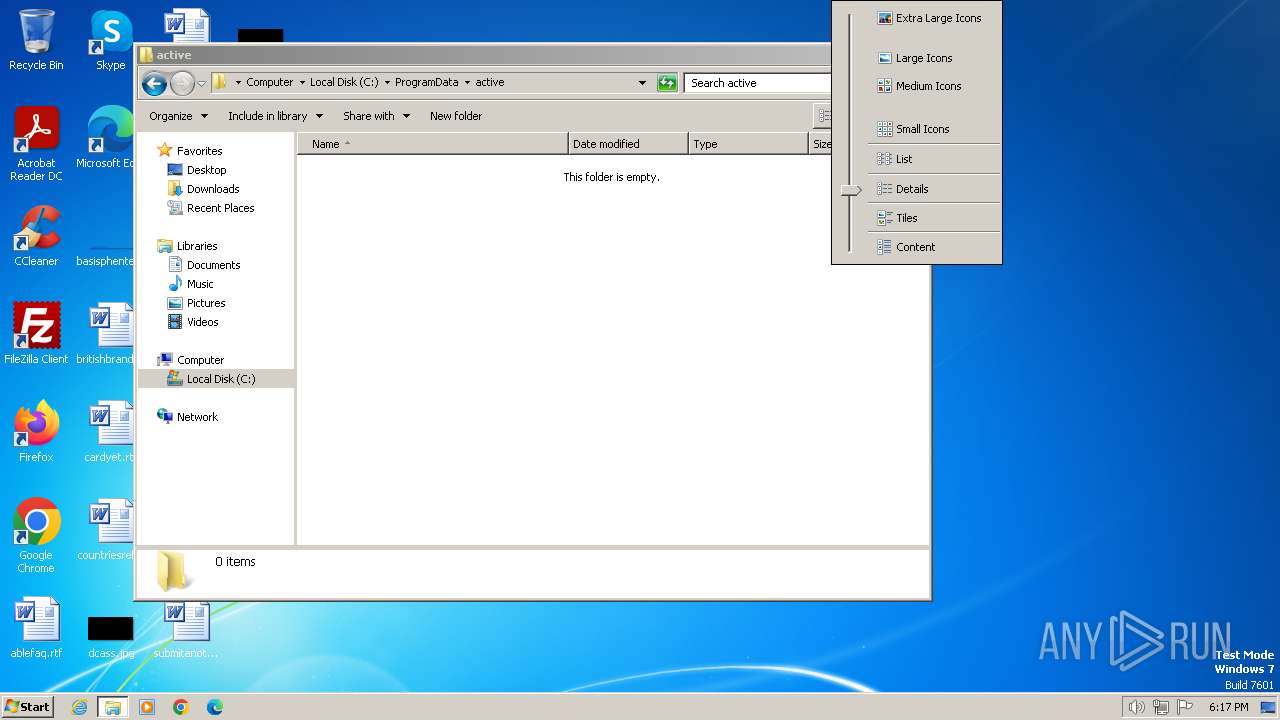The height and width of the screenshot is (720, 1280).
Task: Click the Back navigation arrow
Action: (x=154, y=83)
